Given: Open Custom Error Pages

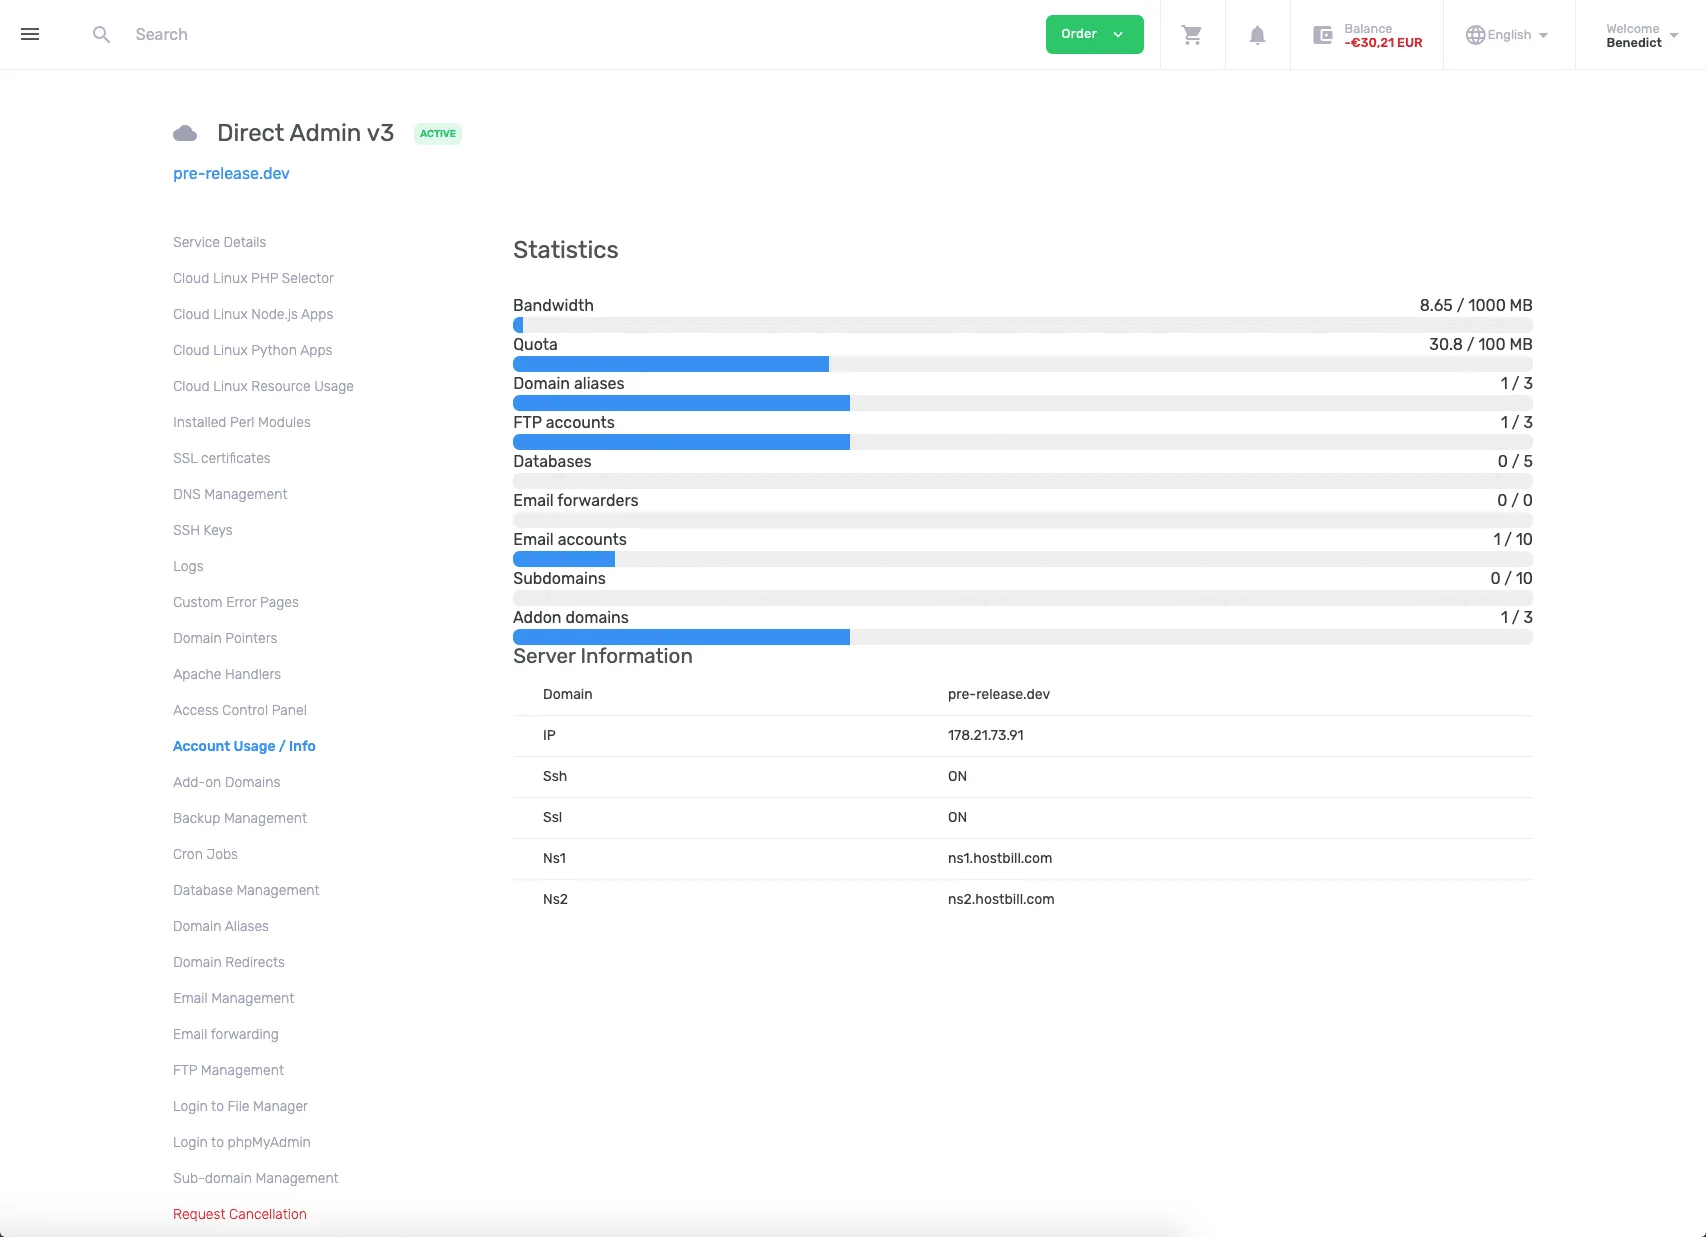Looking at the screenshot, I should click(236, 602).
